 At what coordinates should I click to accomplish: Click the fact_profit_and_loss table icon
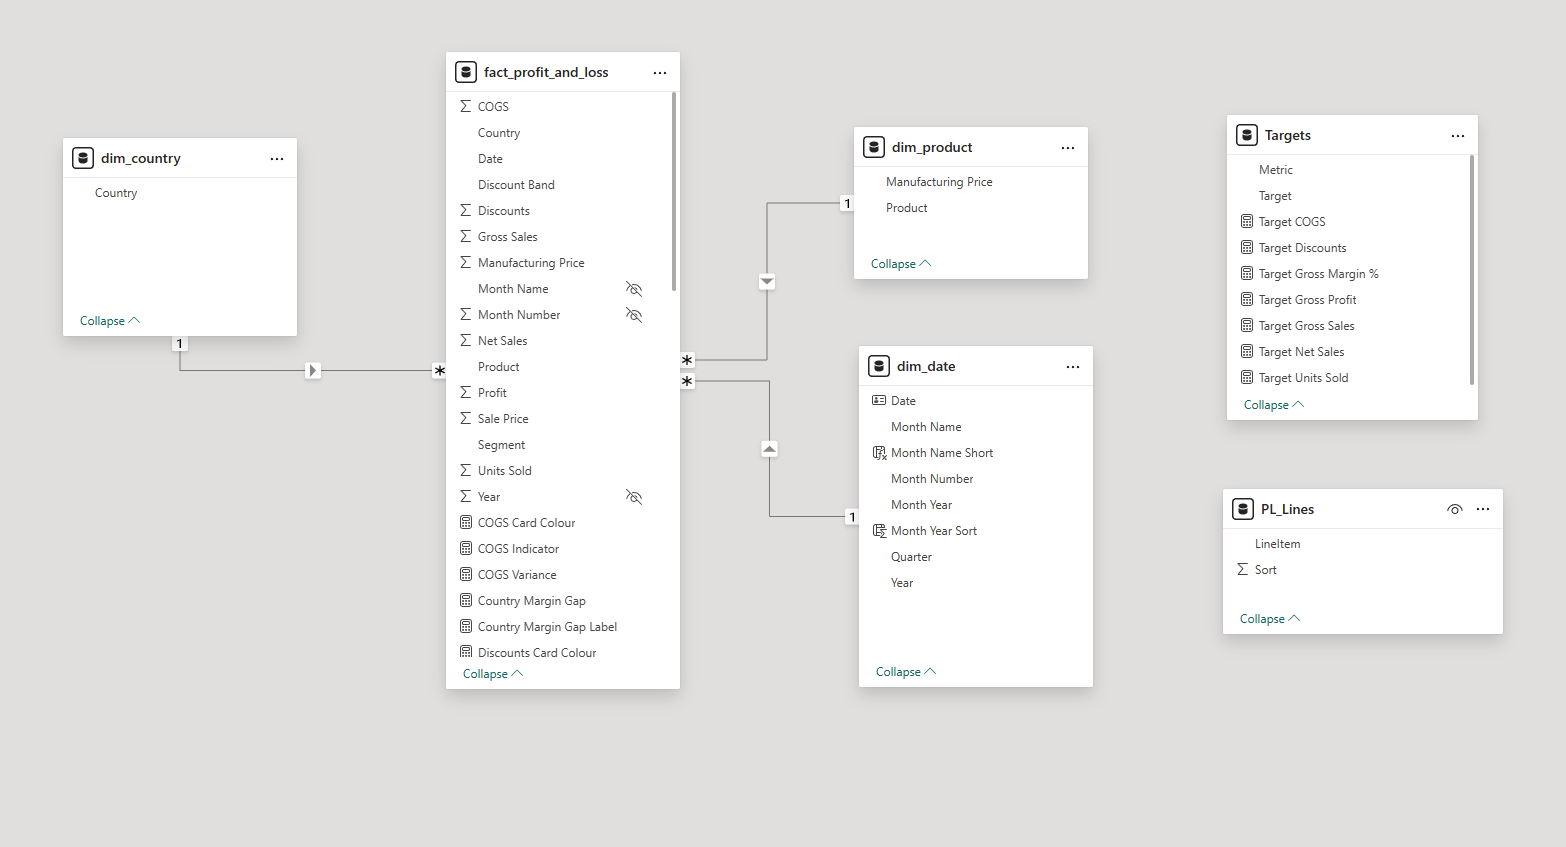(x=466, y=72)
